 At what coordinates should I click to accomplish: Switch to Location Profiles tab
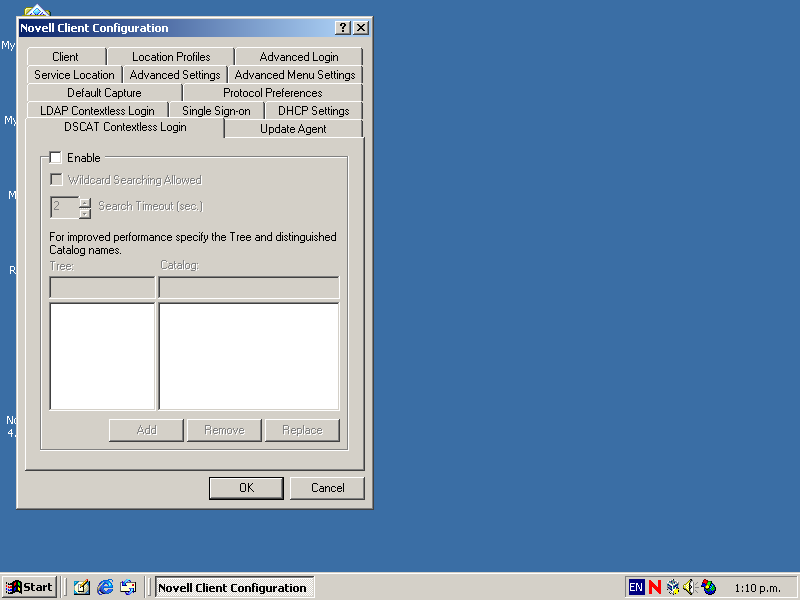(171, 57)
